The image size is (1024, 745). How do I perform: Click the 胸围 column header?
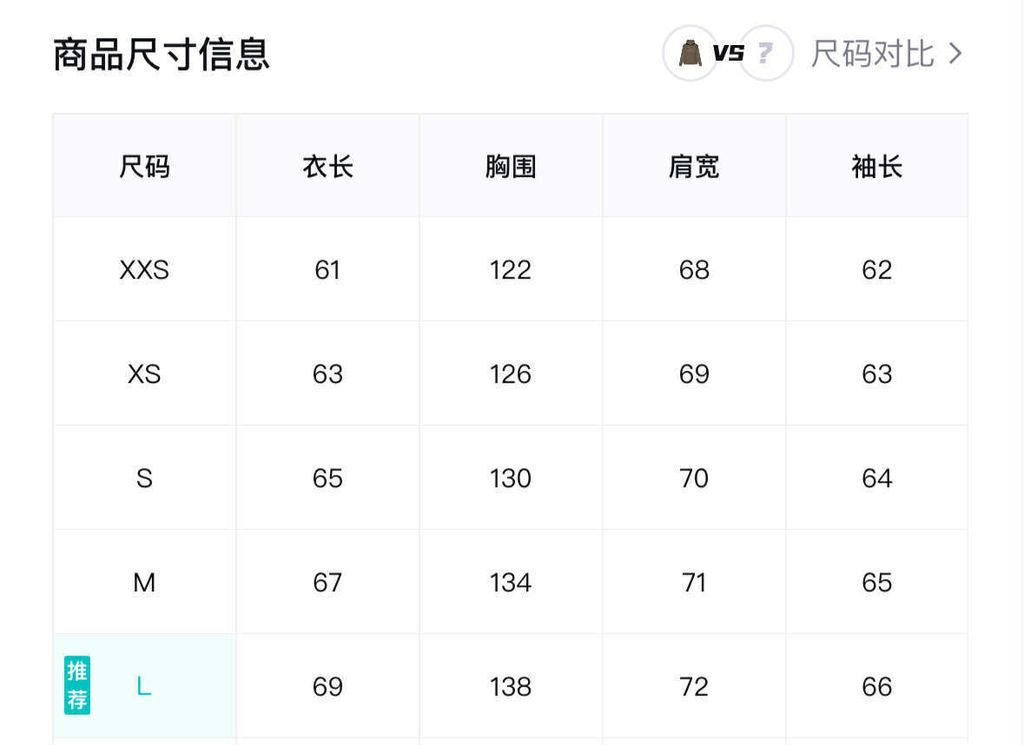pos(510,166)
